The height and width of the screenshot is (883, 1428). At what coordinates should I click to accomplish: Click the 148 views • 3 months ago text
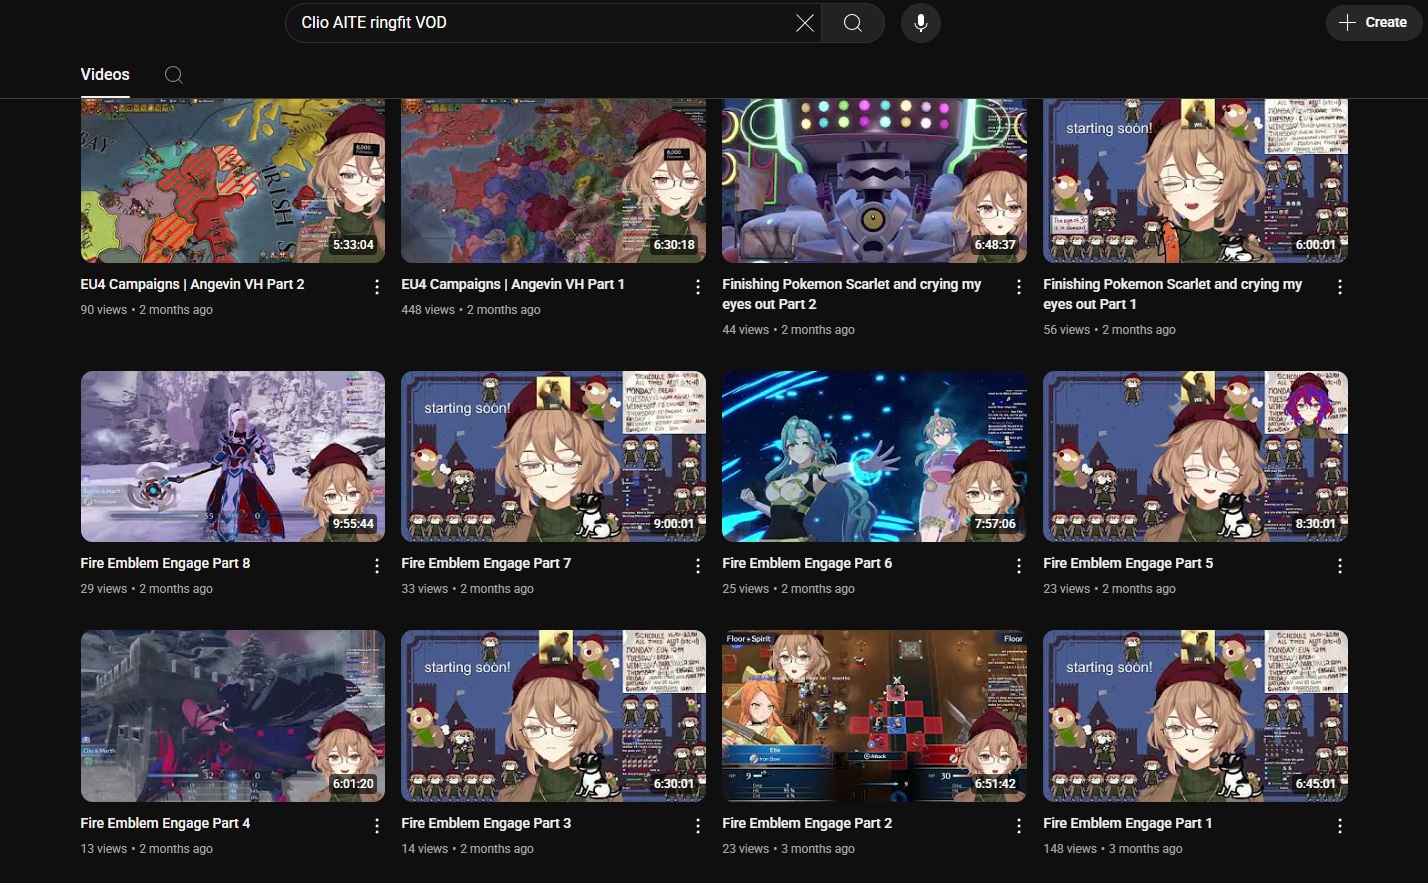[1113, 849]
